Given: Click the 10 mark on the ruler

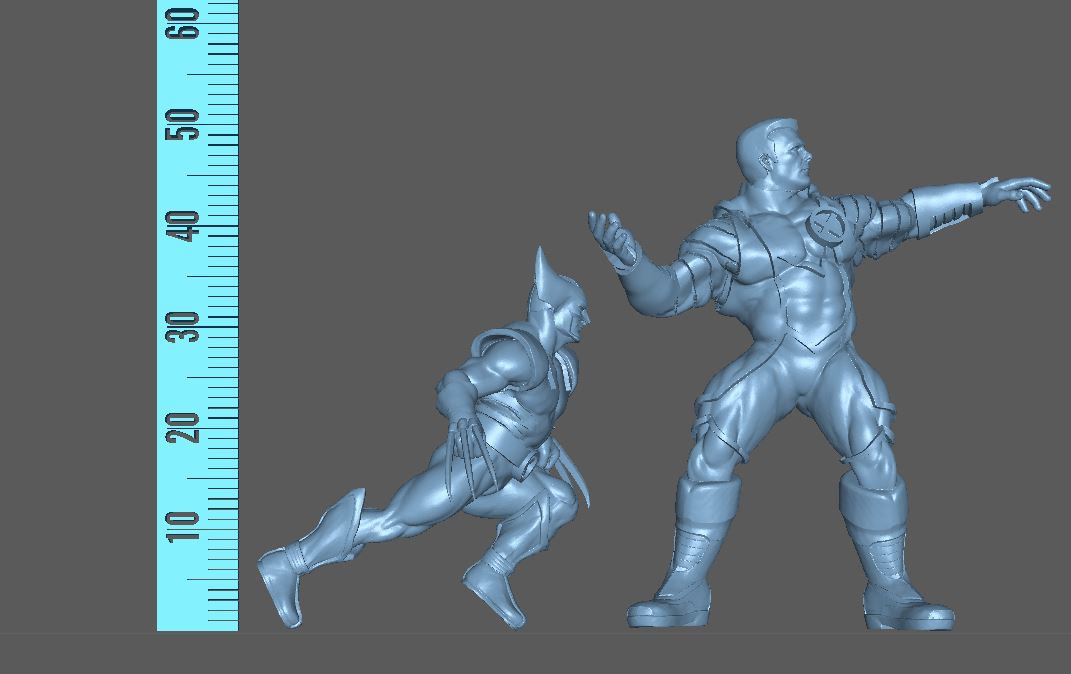Looking at the screenshot, I should [x=185, y=525].
